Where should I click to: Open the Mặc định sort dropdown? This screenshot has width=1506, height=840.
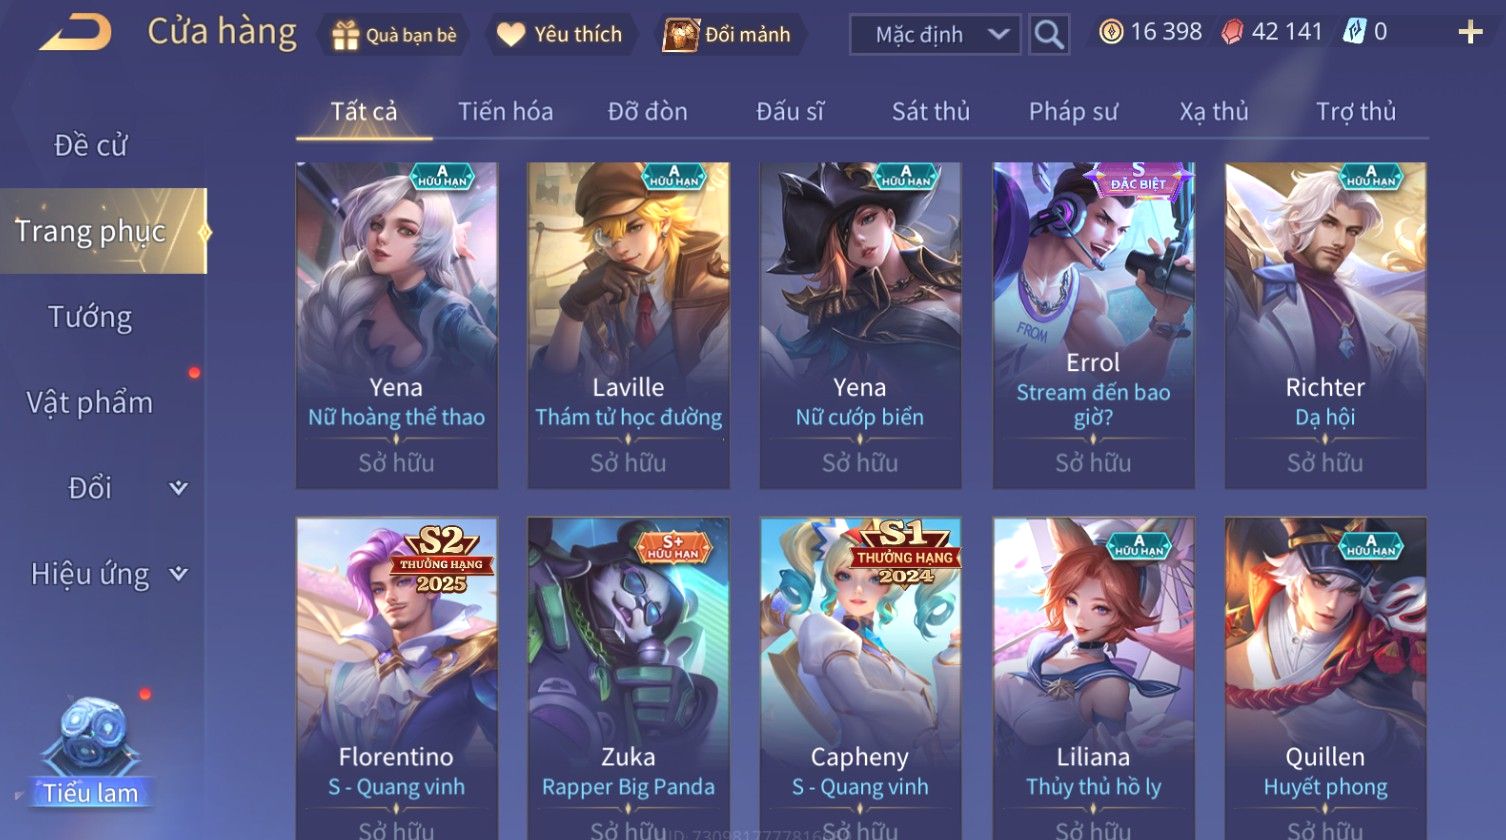pyautogui.click(x=935, y=35)
